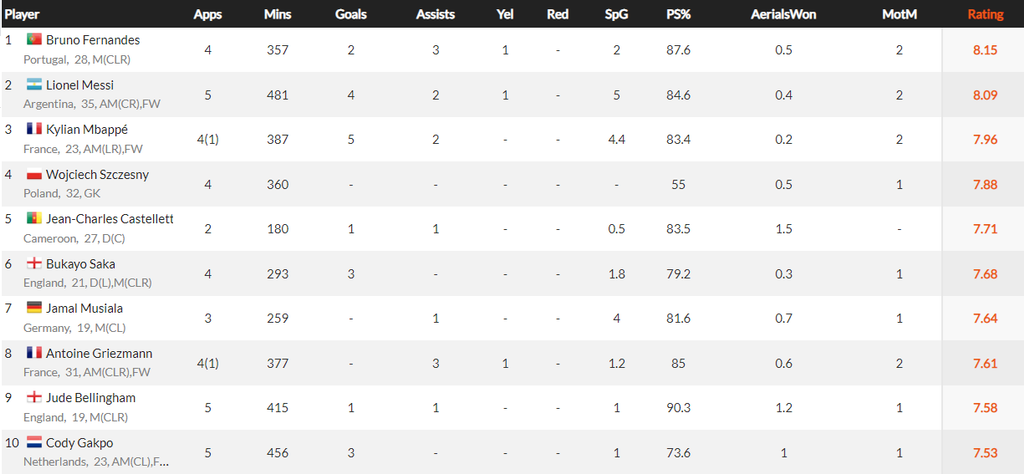Click the England flag beside Bukayo Saka
Viewport: 1024px width, 474px height.
(x=33, y=264)
